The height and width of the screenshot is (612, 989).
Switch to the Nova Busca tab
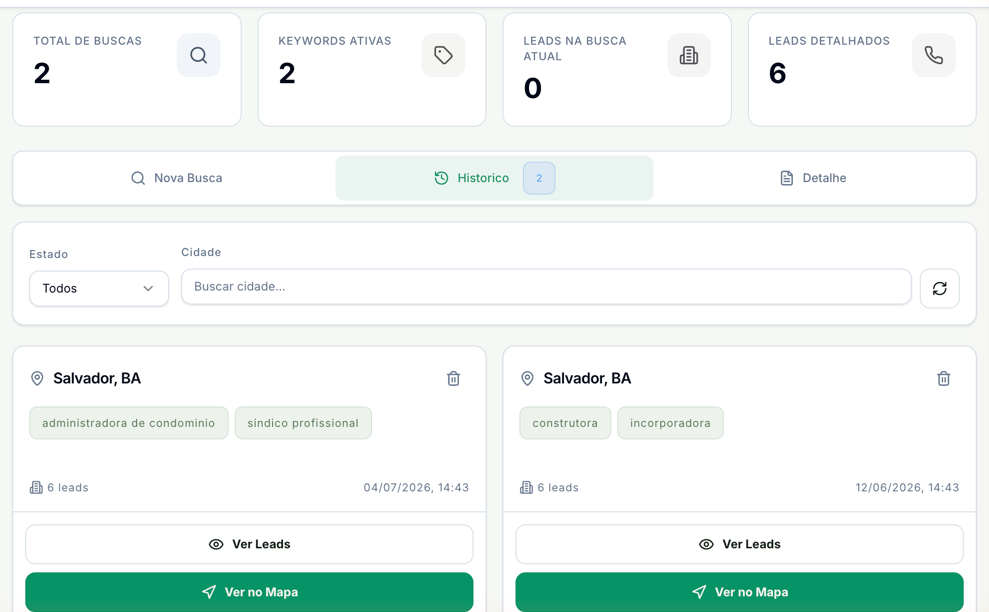tap(177, 178)
